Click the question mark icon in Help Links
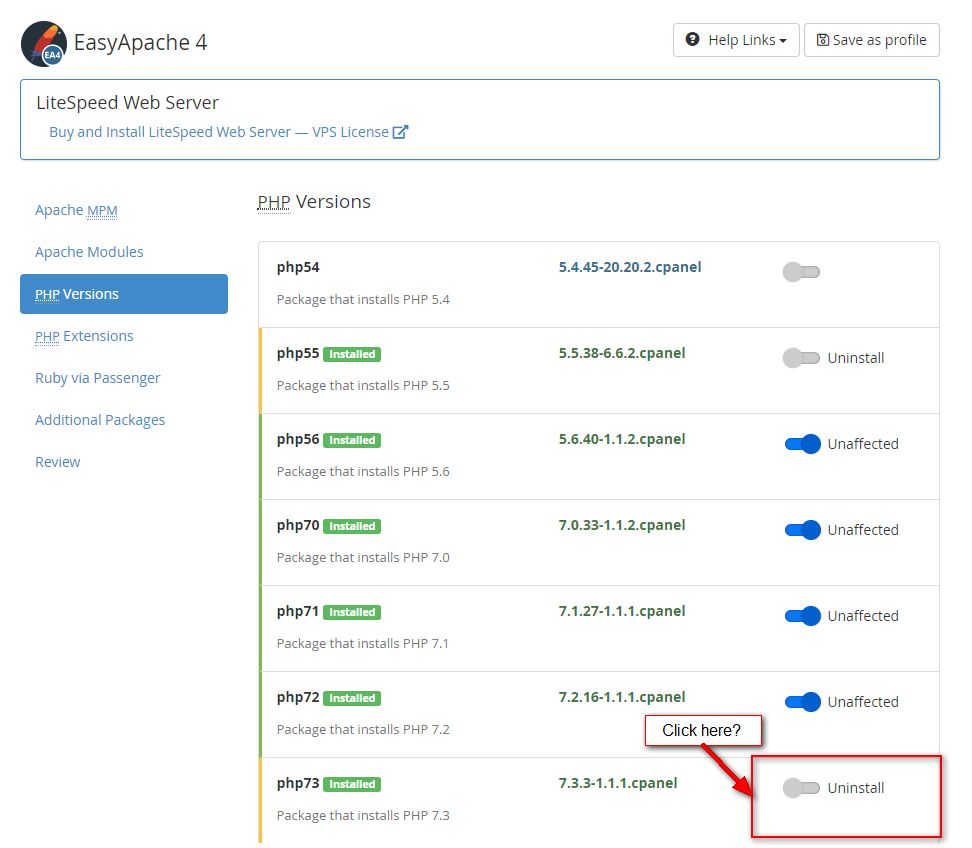The image size is (972, 848). [x=692, y=40]
